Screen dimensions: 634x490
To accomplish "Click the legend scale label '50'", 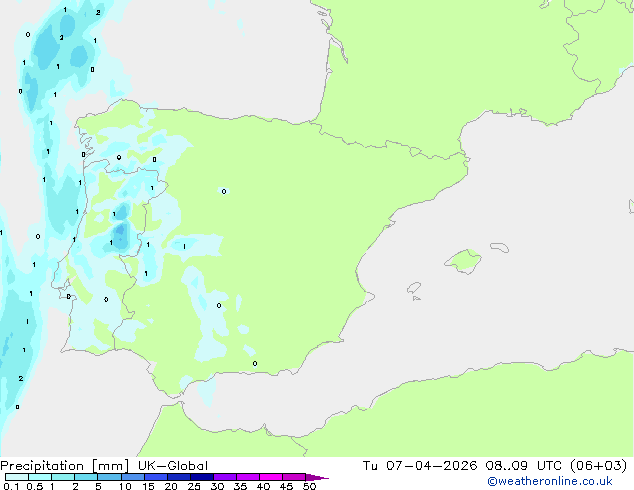I will pos(309,486).
